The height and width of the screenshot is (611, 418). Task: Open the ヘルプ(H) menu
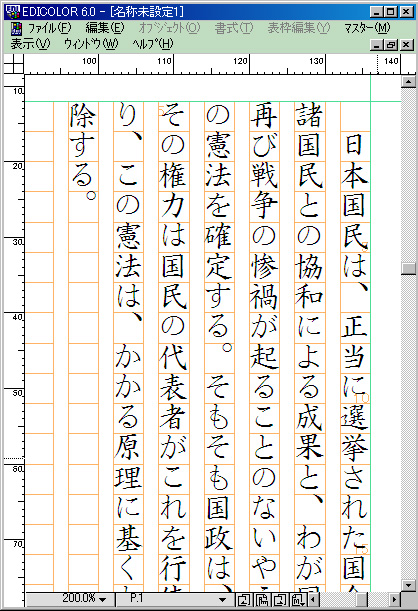(152, 44)
